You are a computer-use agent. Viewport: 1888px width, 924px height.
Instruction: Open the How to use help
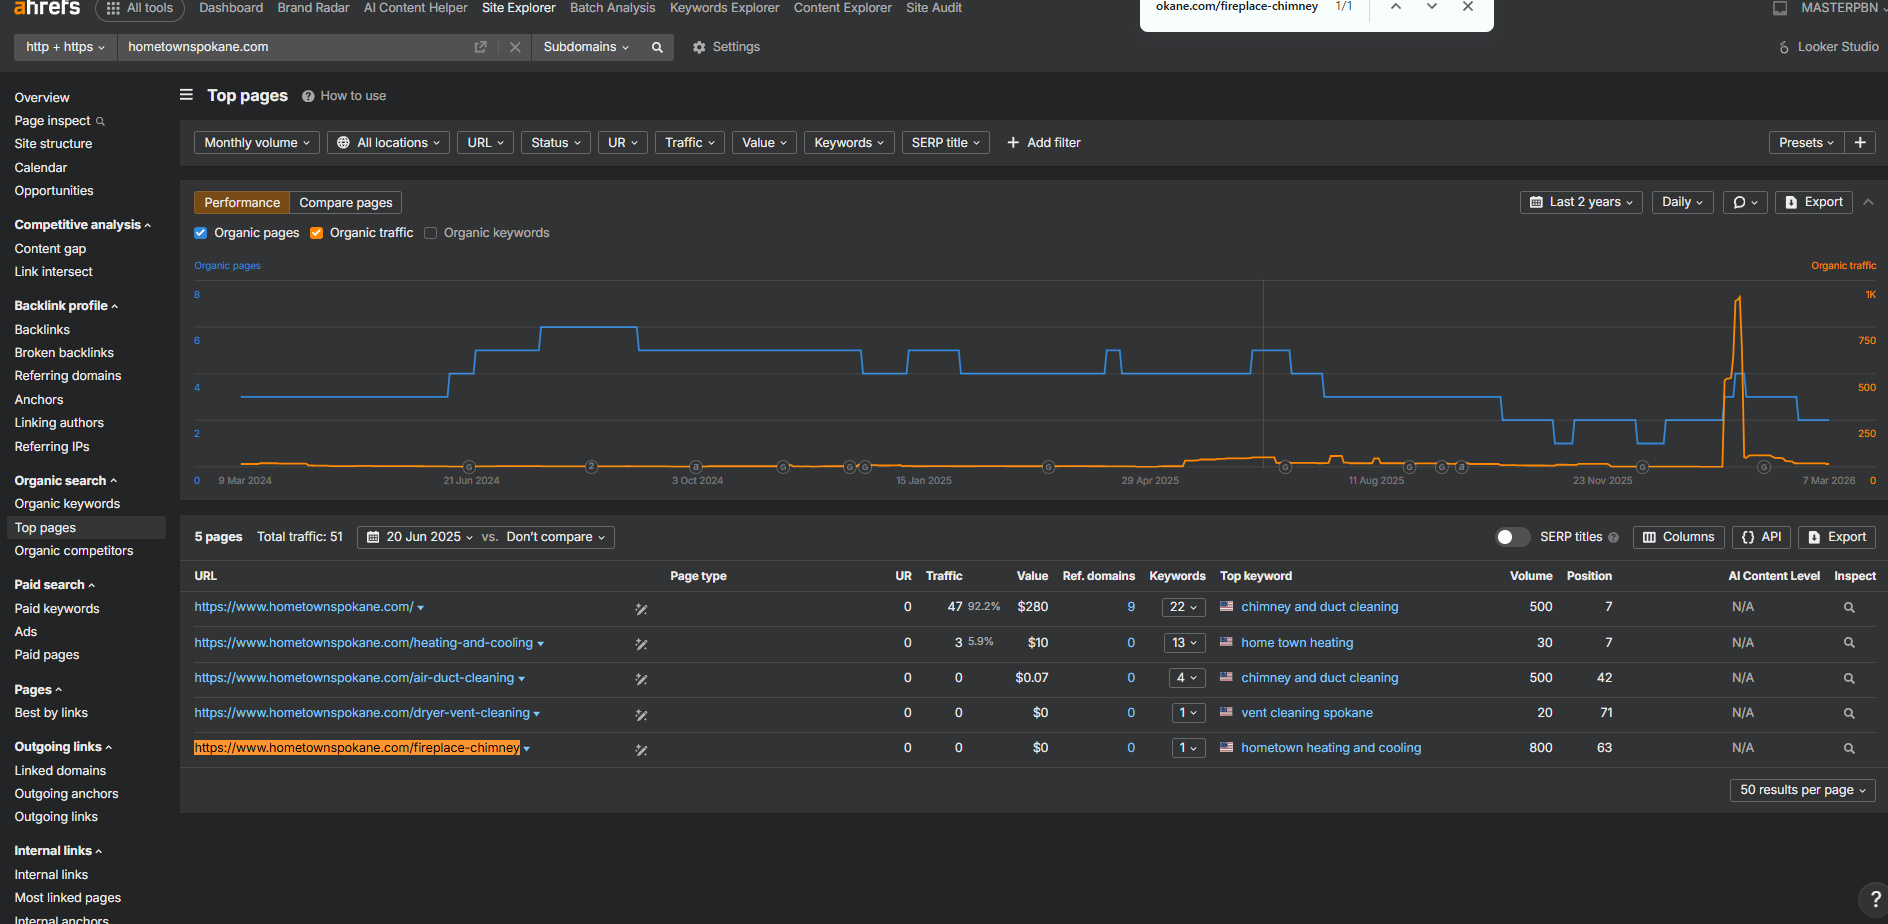pyautogui.click(x=344, y=96)
